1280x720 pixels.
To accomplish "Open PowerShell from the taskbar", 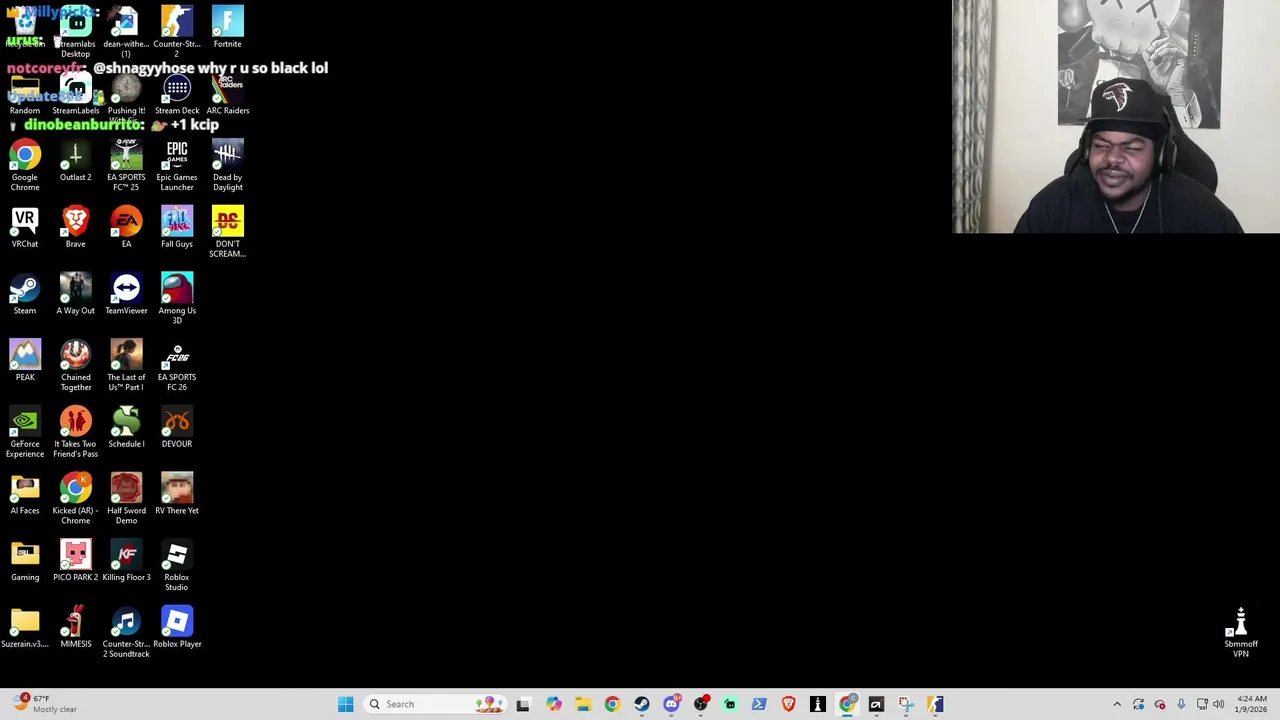I will 759,704.
